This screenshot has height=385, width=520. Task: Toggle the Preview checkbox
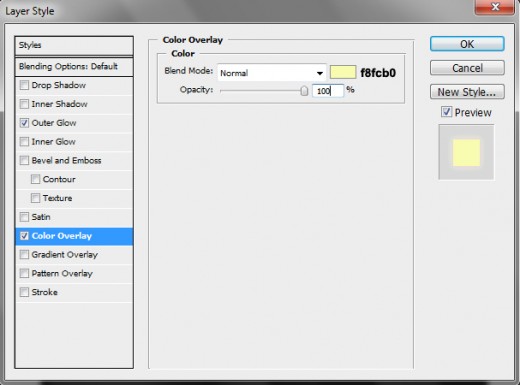tap(446, 112)
